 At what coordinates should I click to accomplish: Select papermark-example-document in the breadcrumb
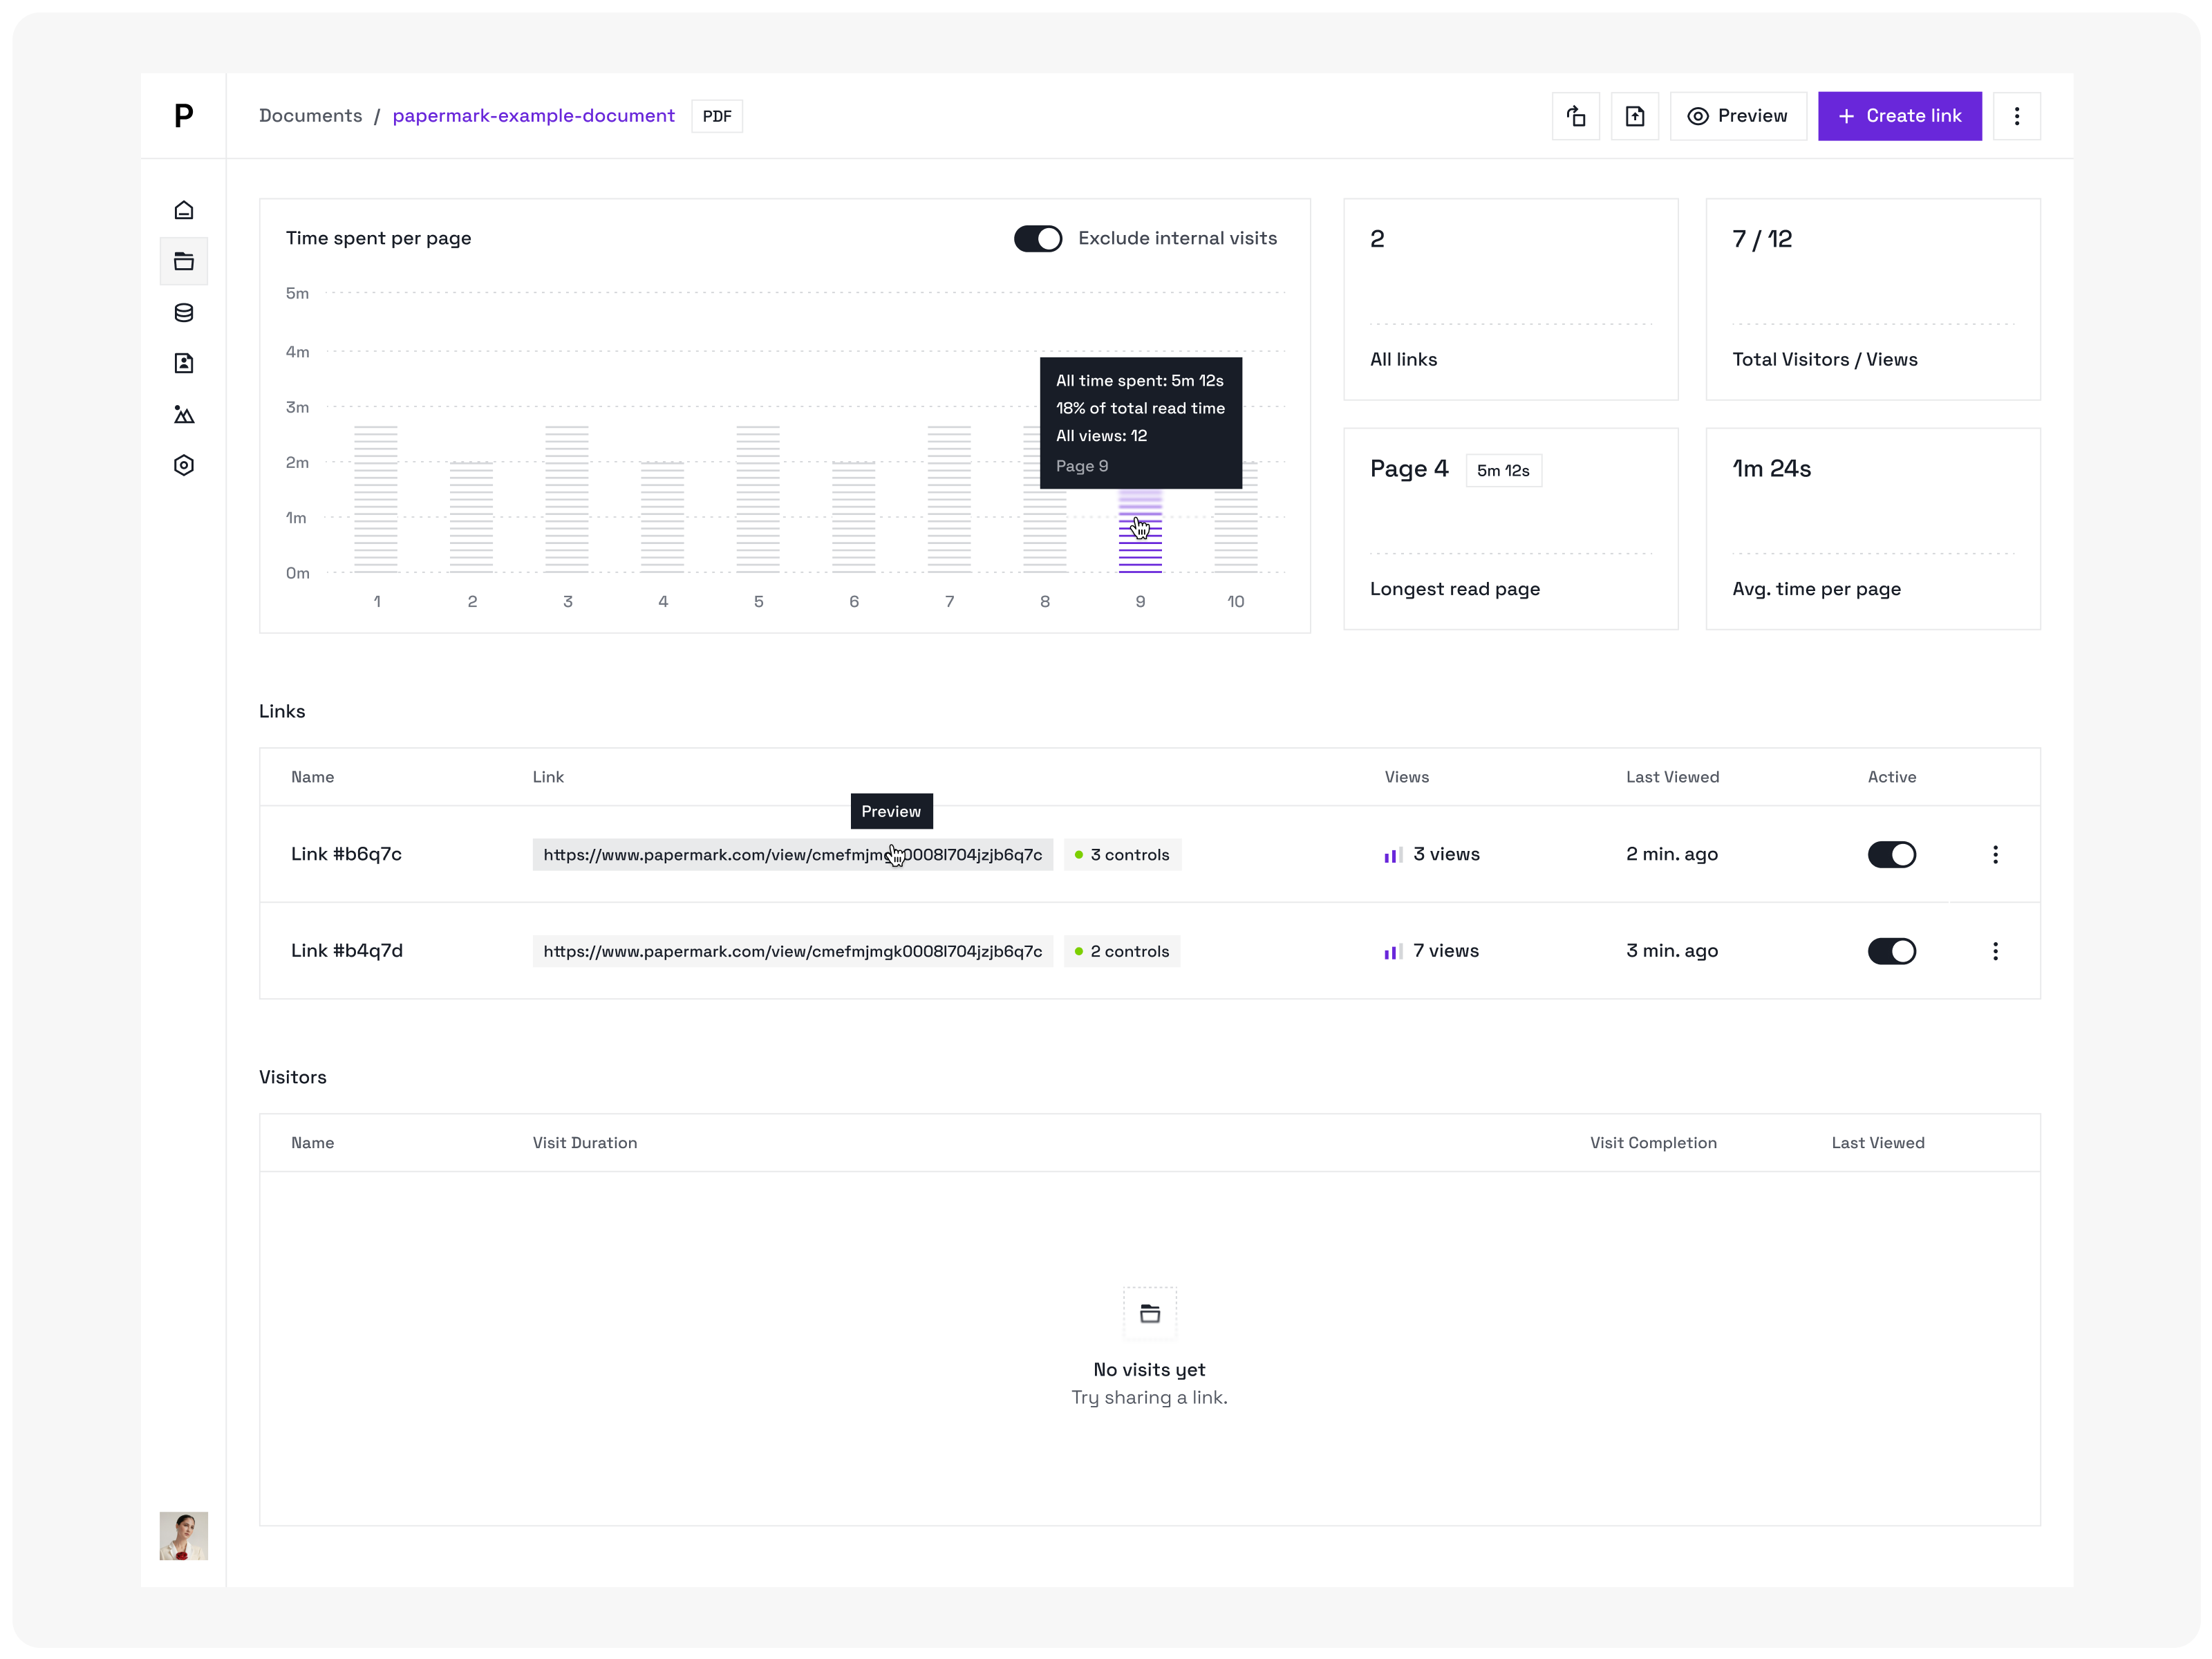click(534, 115)
